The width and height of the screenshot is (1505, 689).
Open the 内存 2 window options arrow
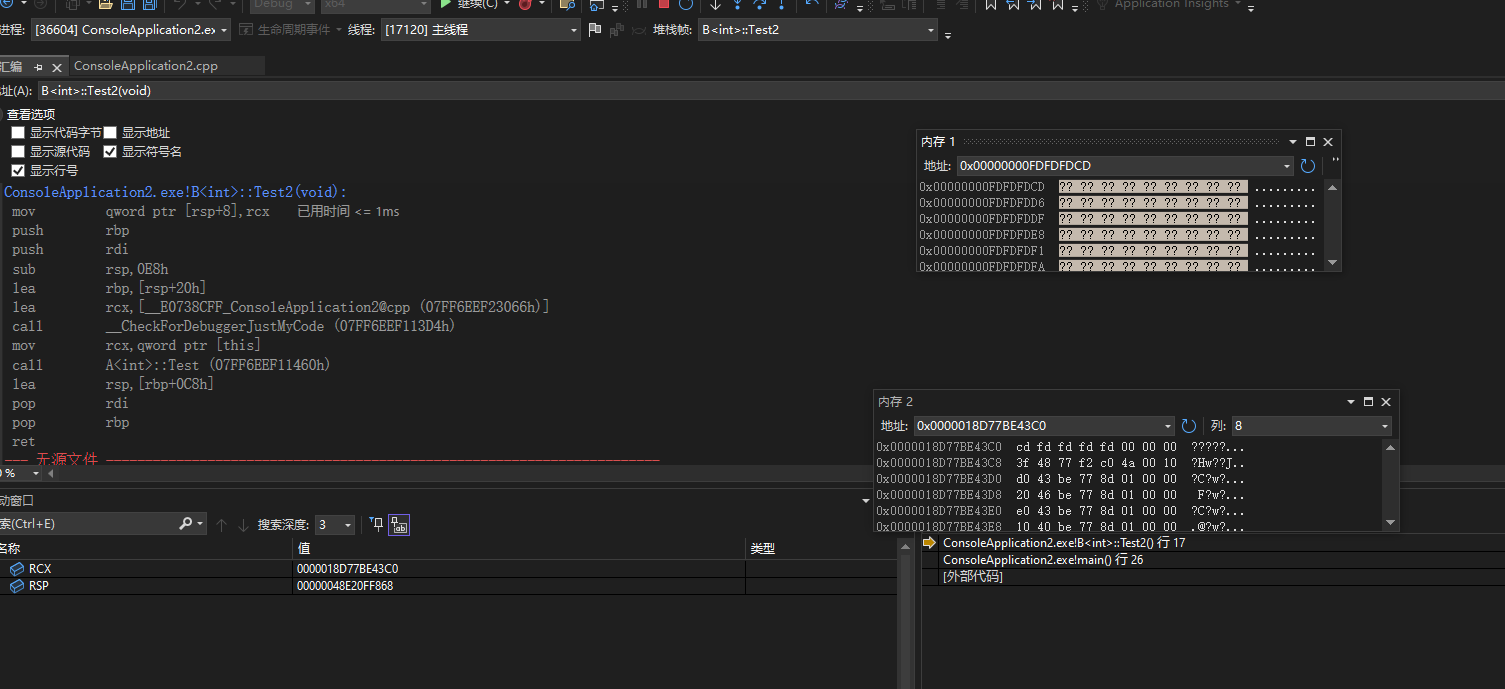point(1352,402)
